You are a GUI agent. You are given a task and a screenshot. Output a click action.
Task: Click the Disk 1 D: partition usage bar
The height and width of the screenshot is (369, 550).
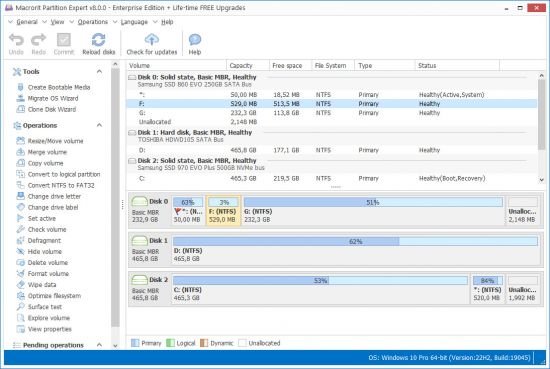pos(355,241)
